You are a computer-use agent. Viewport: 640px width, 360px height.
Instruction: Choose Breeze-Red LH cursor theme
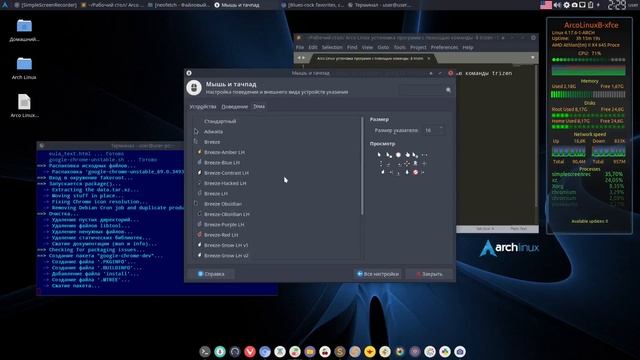[x=276, y=235]
